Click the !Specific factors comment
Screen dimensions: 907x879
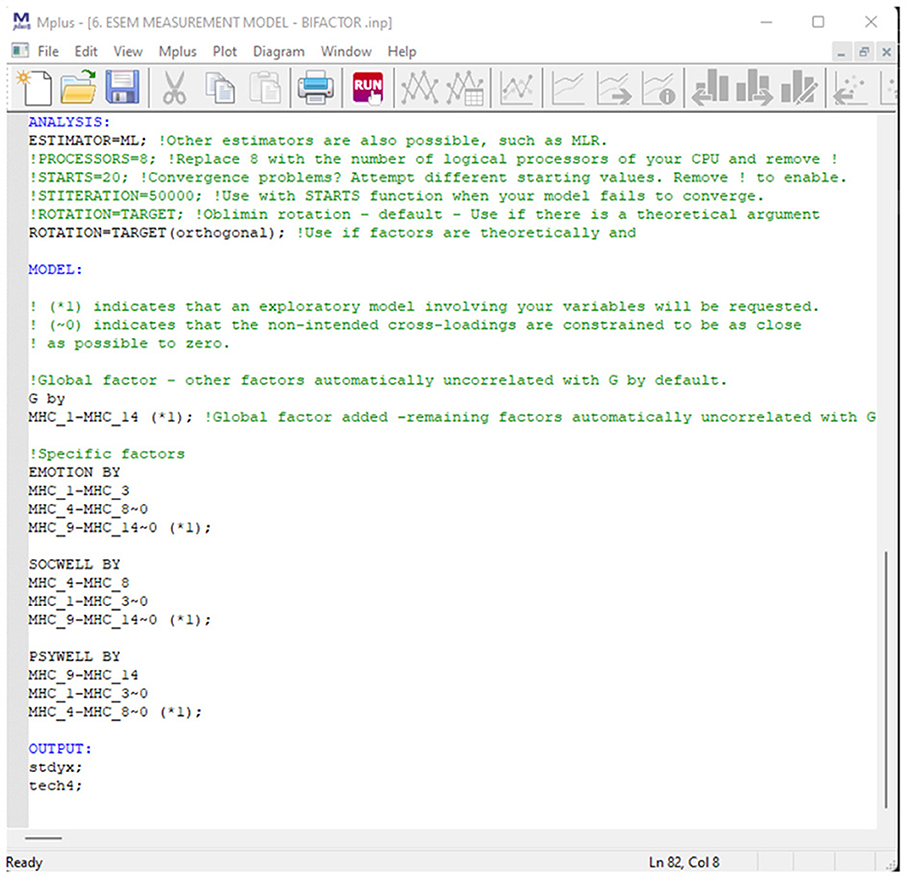pos(106,454)
